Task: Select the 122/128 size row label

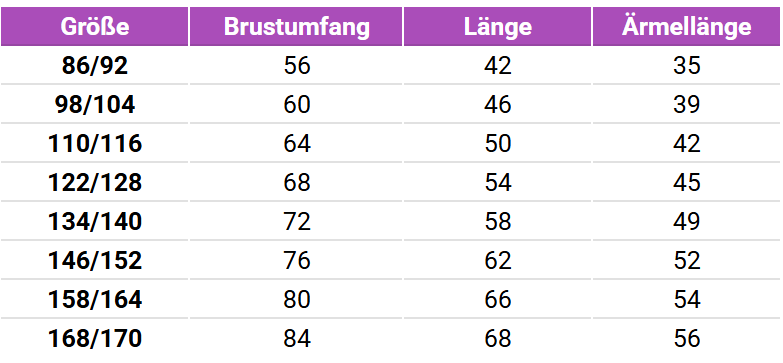Action: [95, 183]
